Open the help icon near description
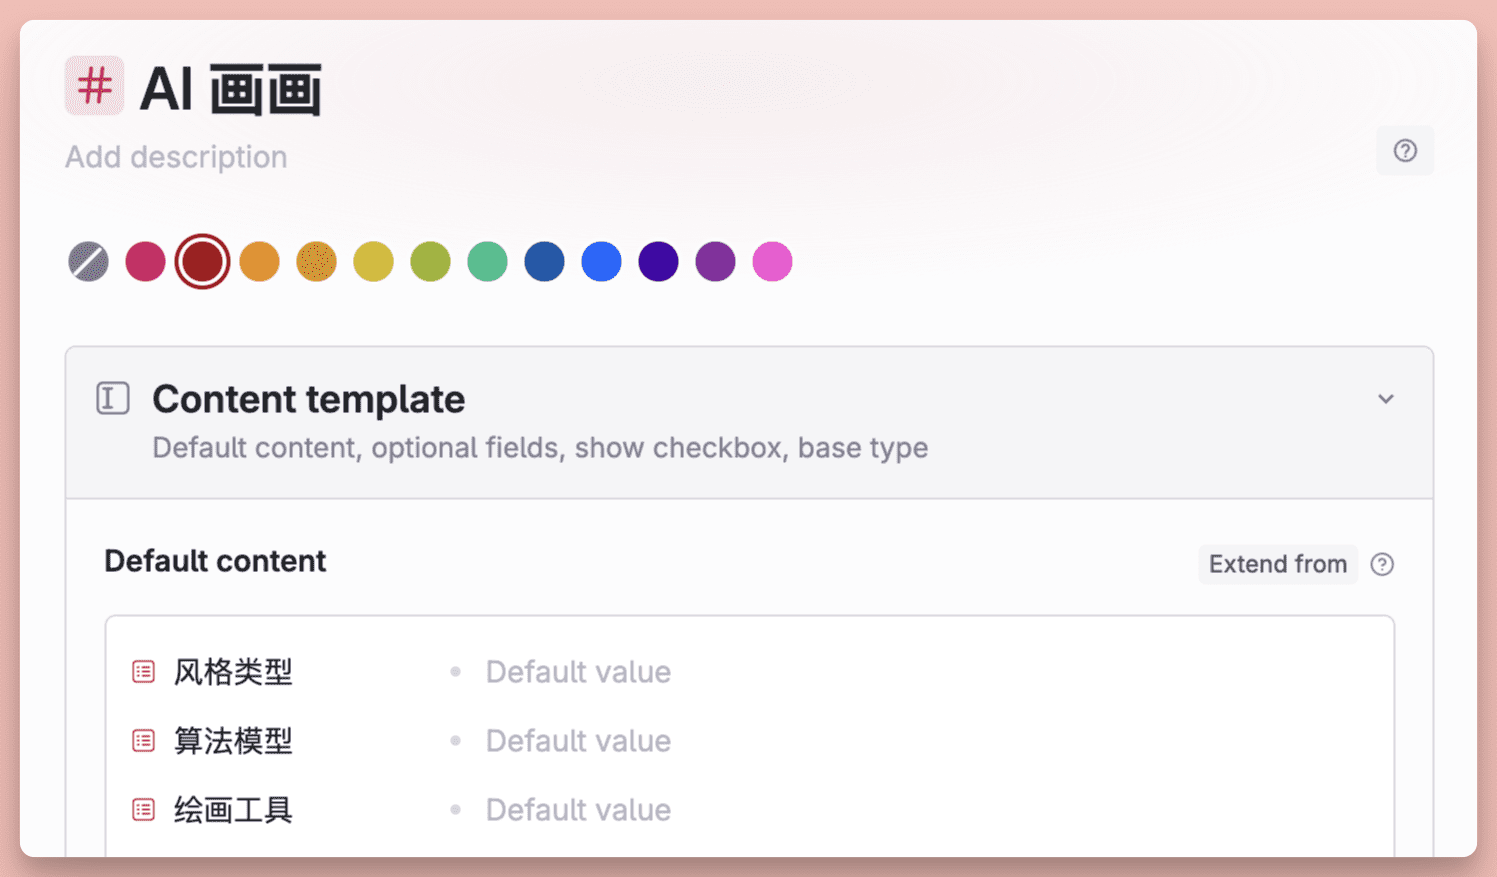This screenshot has height=877, width=1497. pyautogui.click(x=1405, y=151)
